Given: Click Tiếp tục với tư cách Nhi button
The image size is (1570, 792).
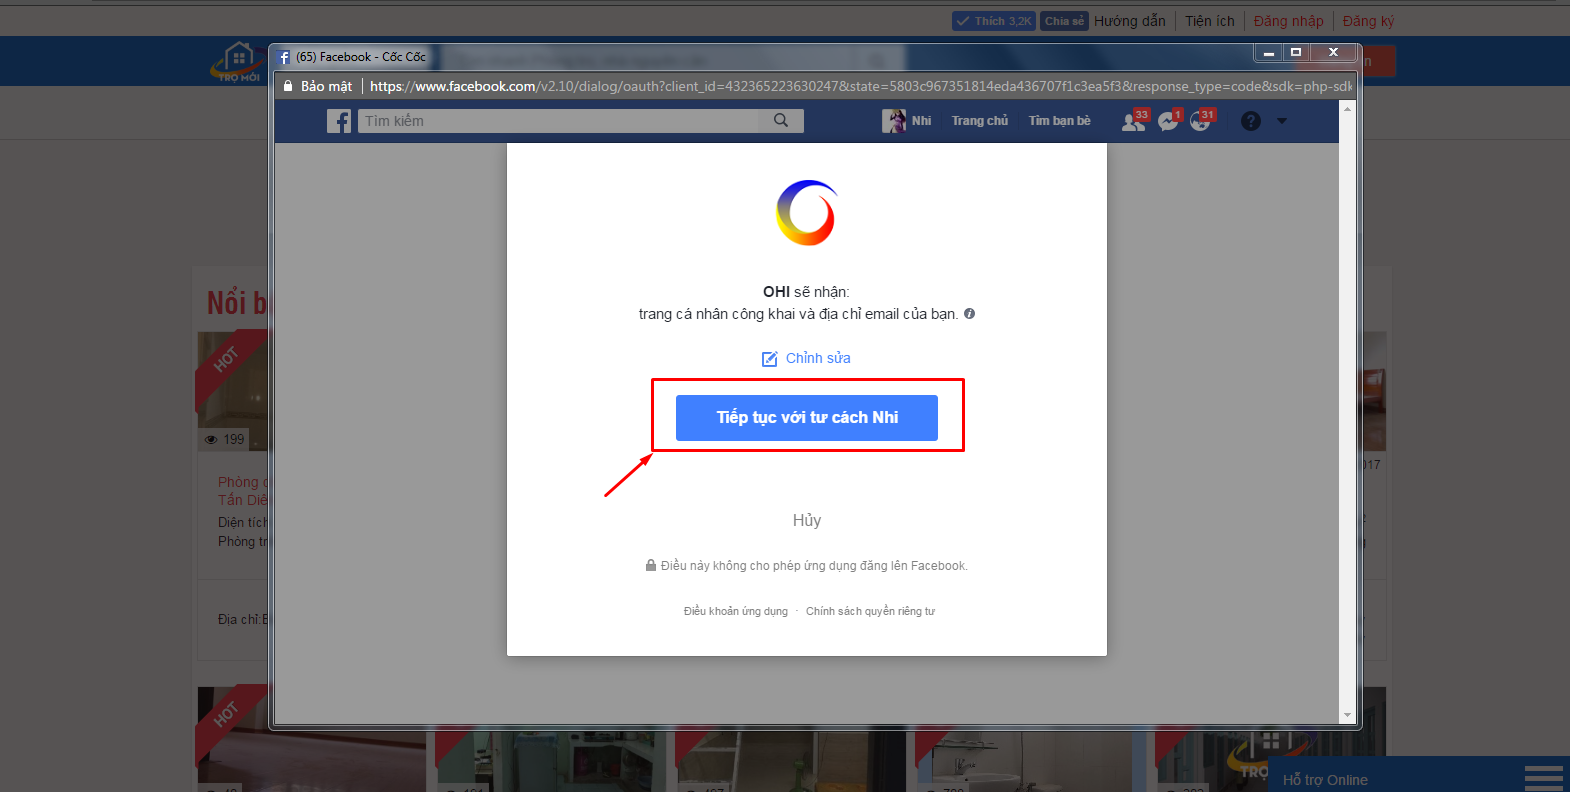Looking at the screenshot, I should [x=807, y=418].
